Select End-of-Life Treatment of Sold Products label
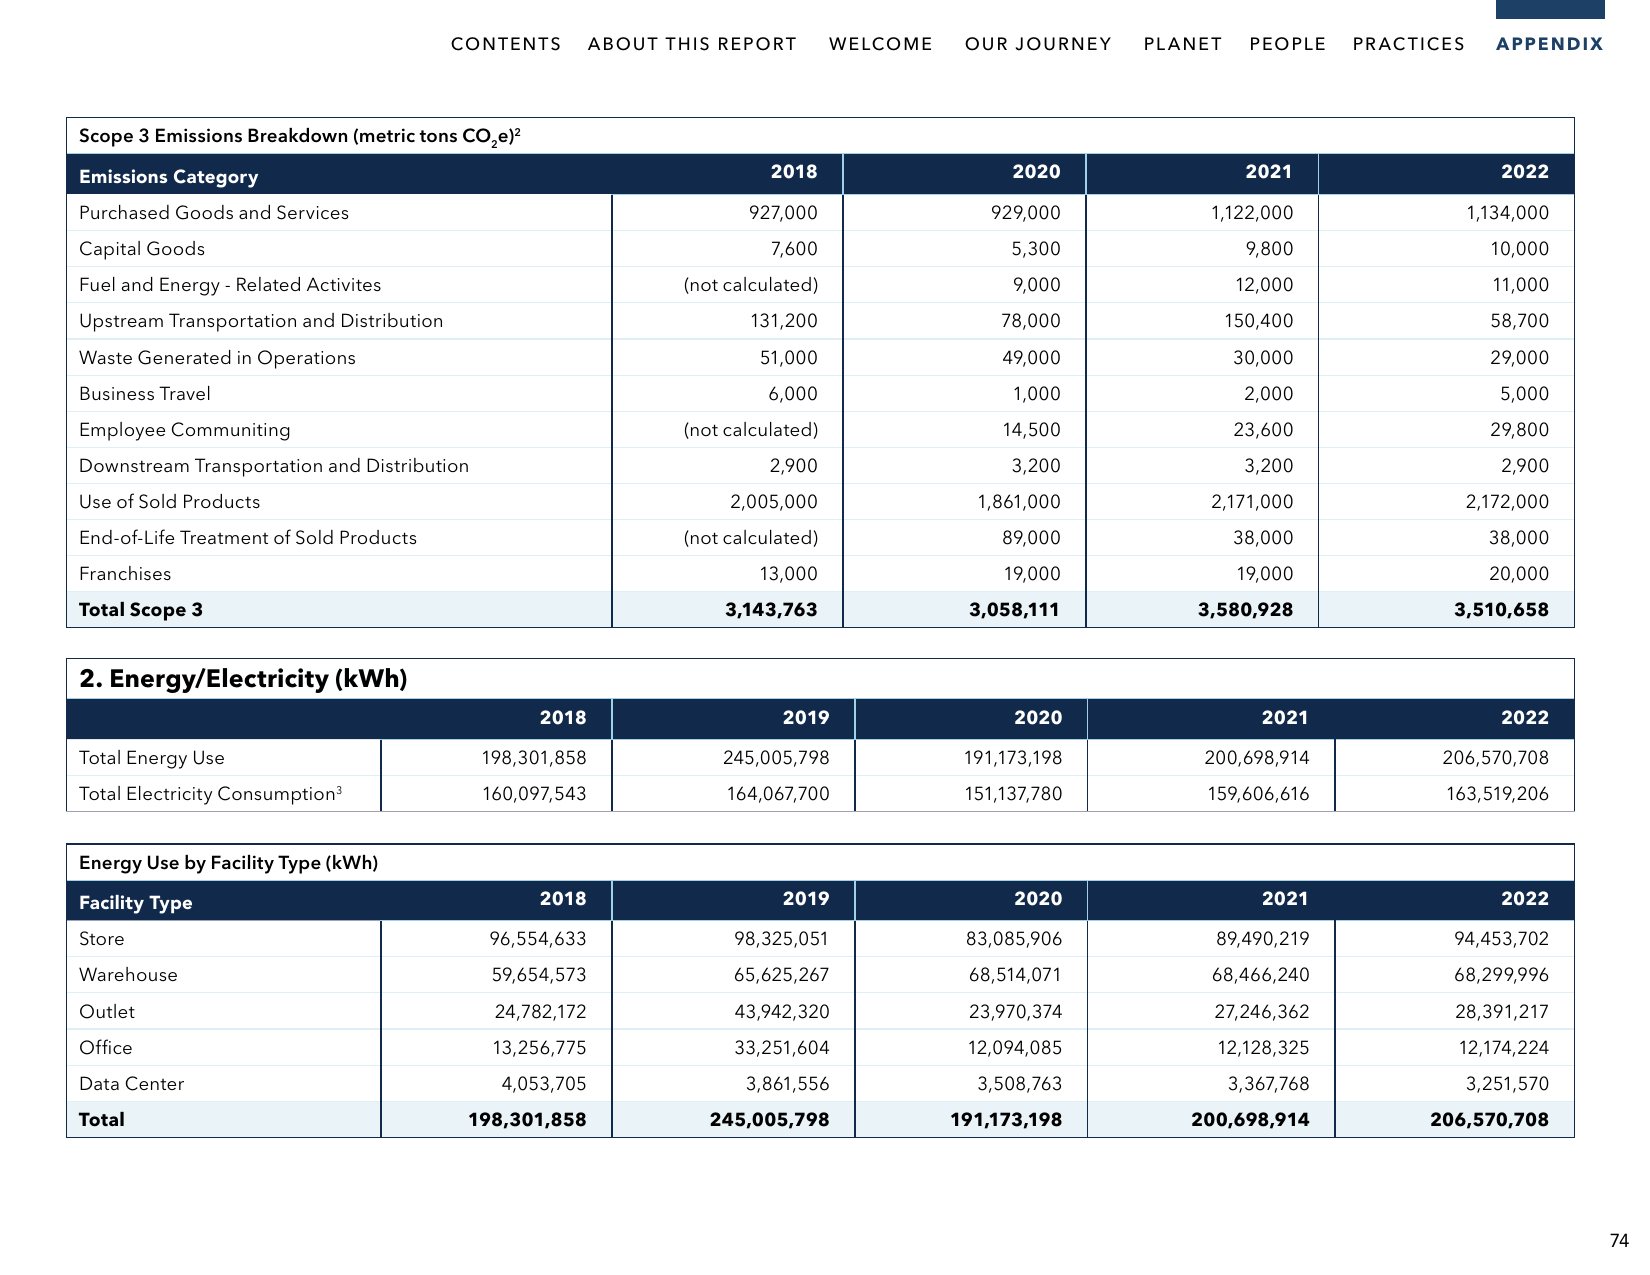Screen dimensions: 1650x1275 coord(248,538)
